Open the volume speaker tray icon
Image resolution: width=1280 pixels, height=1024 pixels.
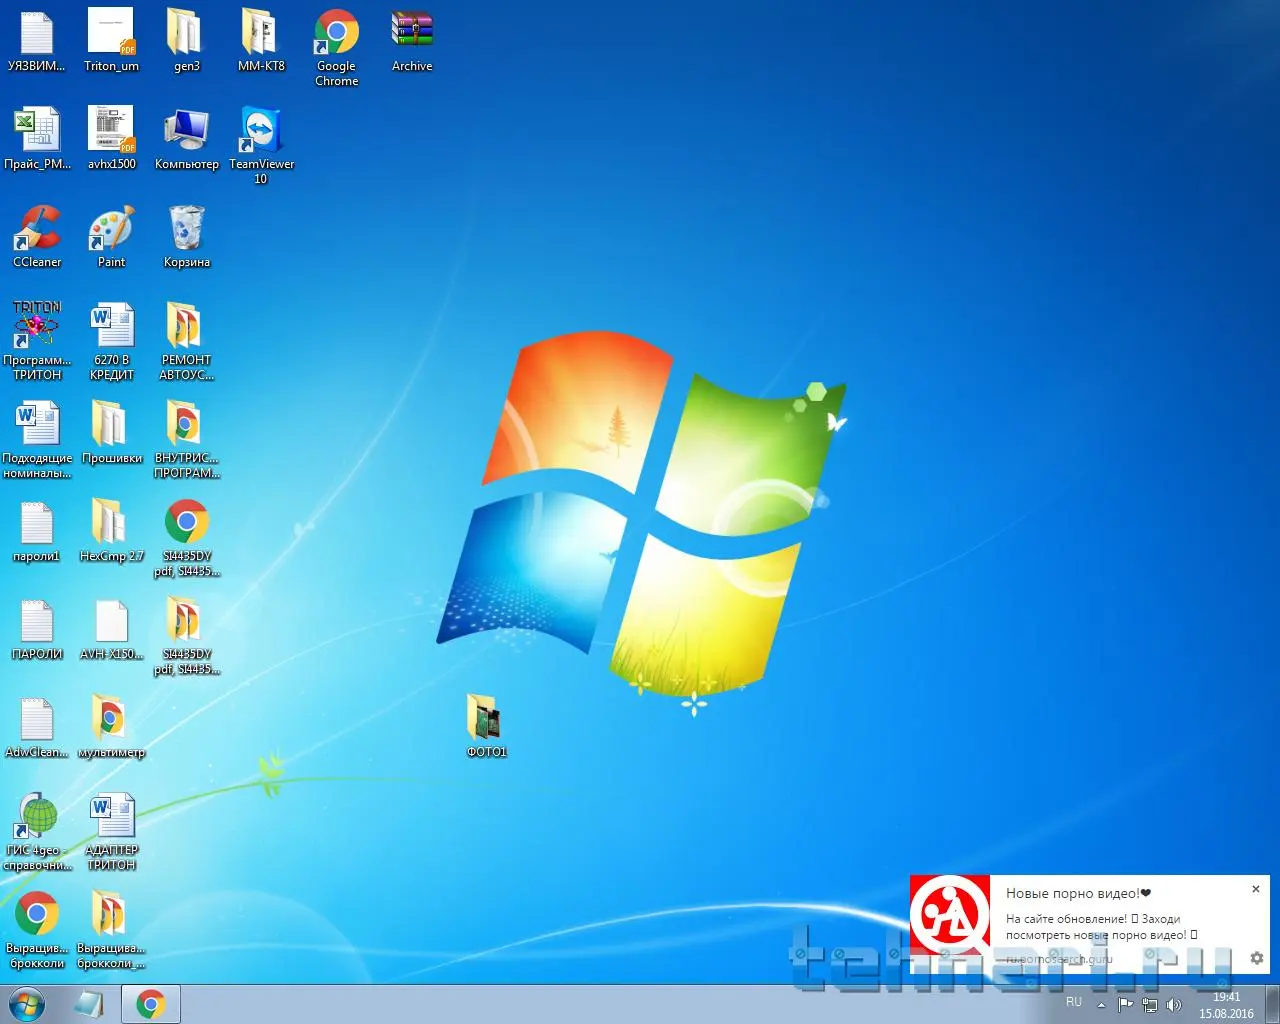(x=1174, y=1005)
